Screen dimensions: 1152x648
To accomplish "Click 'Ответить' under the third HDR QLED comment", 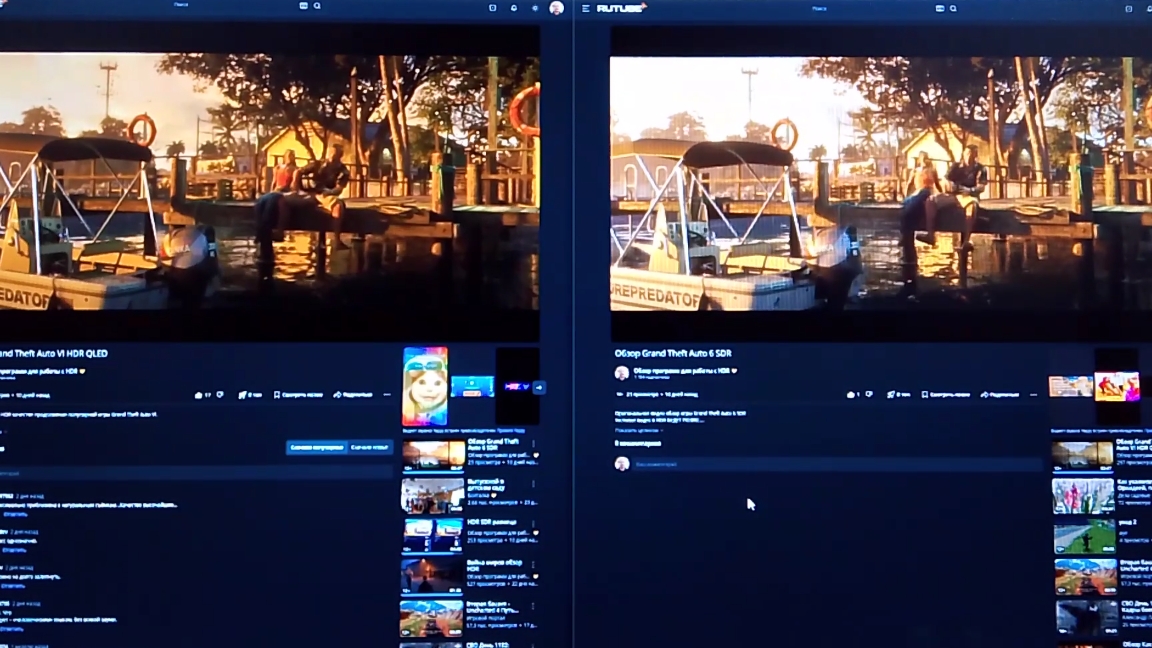I will tap(12, 586).
